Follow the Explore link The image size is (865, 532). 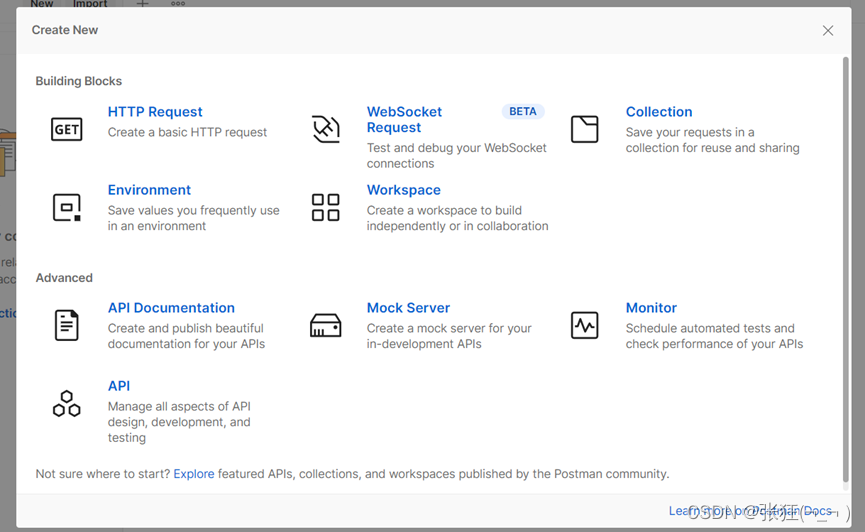click(x=194, y=474)
